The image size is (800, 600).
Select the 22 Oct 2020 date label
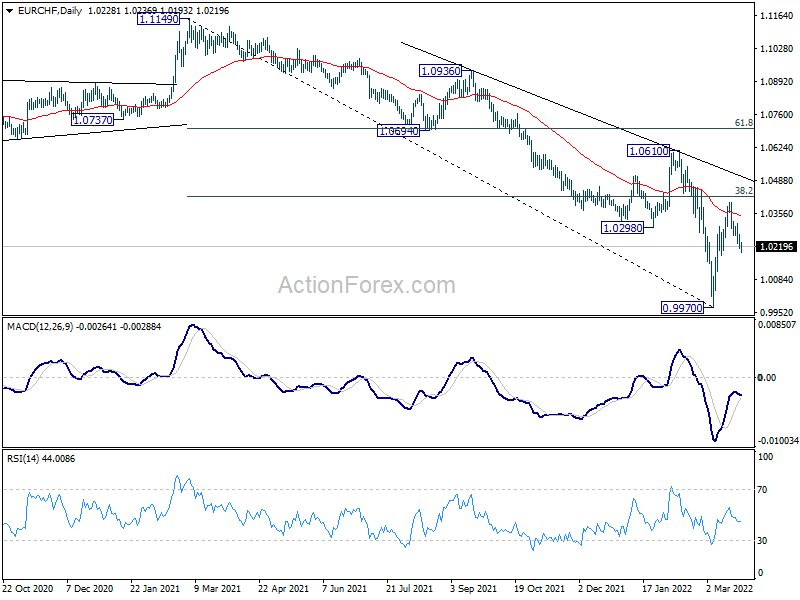(28, 589)
